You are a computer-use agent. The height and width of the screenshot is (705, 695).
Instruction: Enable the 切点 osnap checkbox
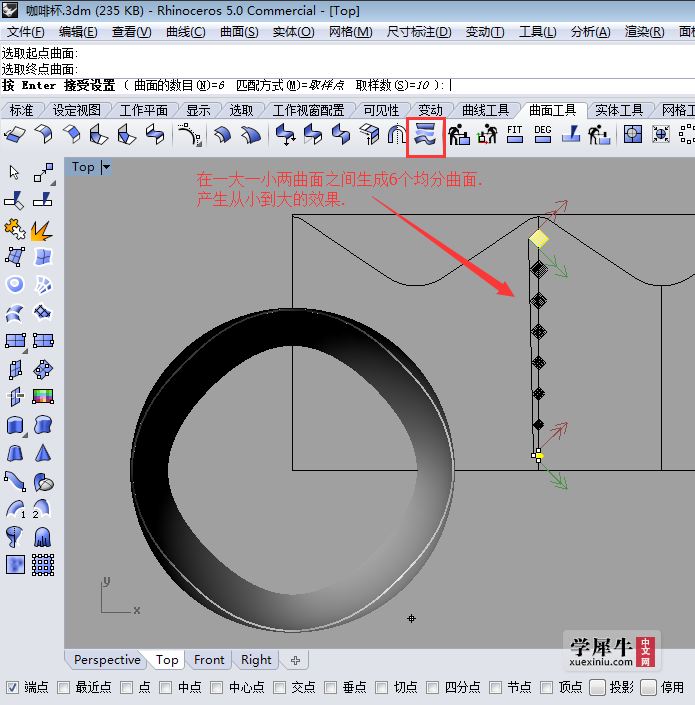382,687
